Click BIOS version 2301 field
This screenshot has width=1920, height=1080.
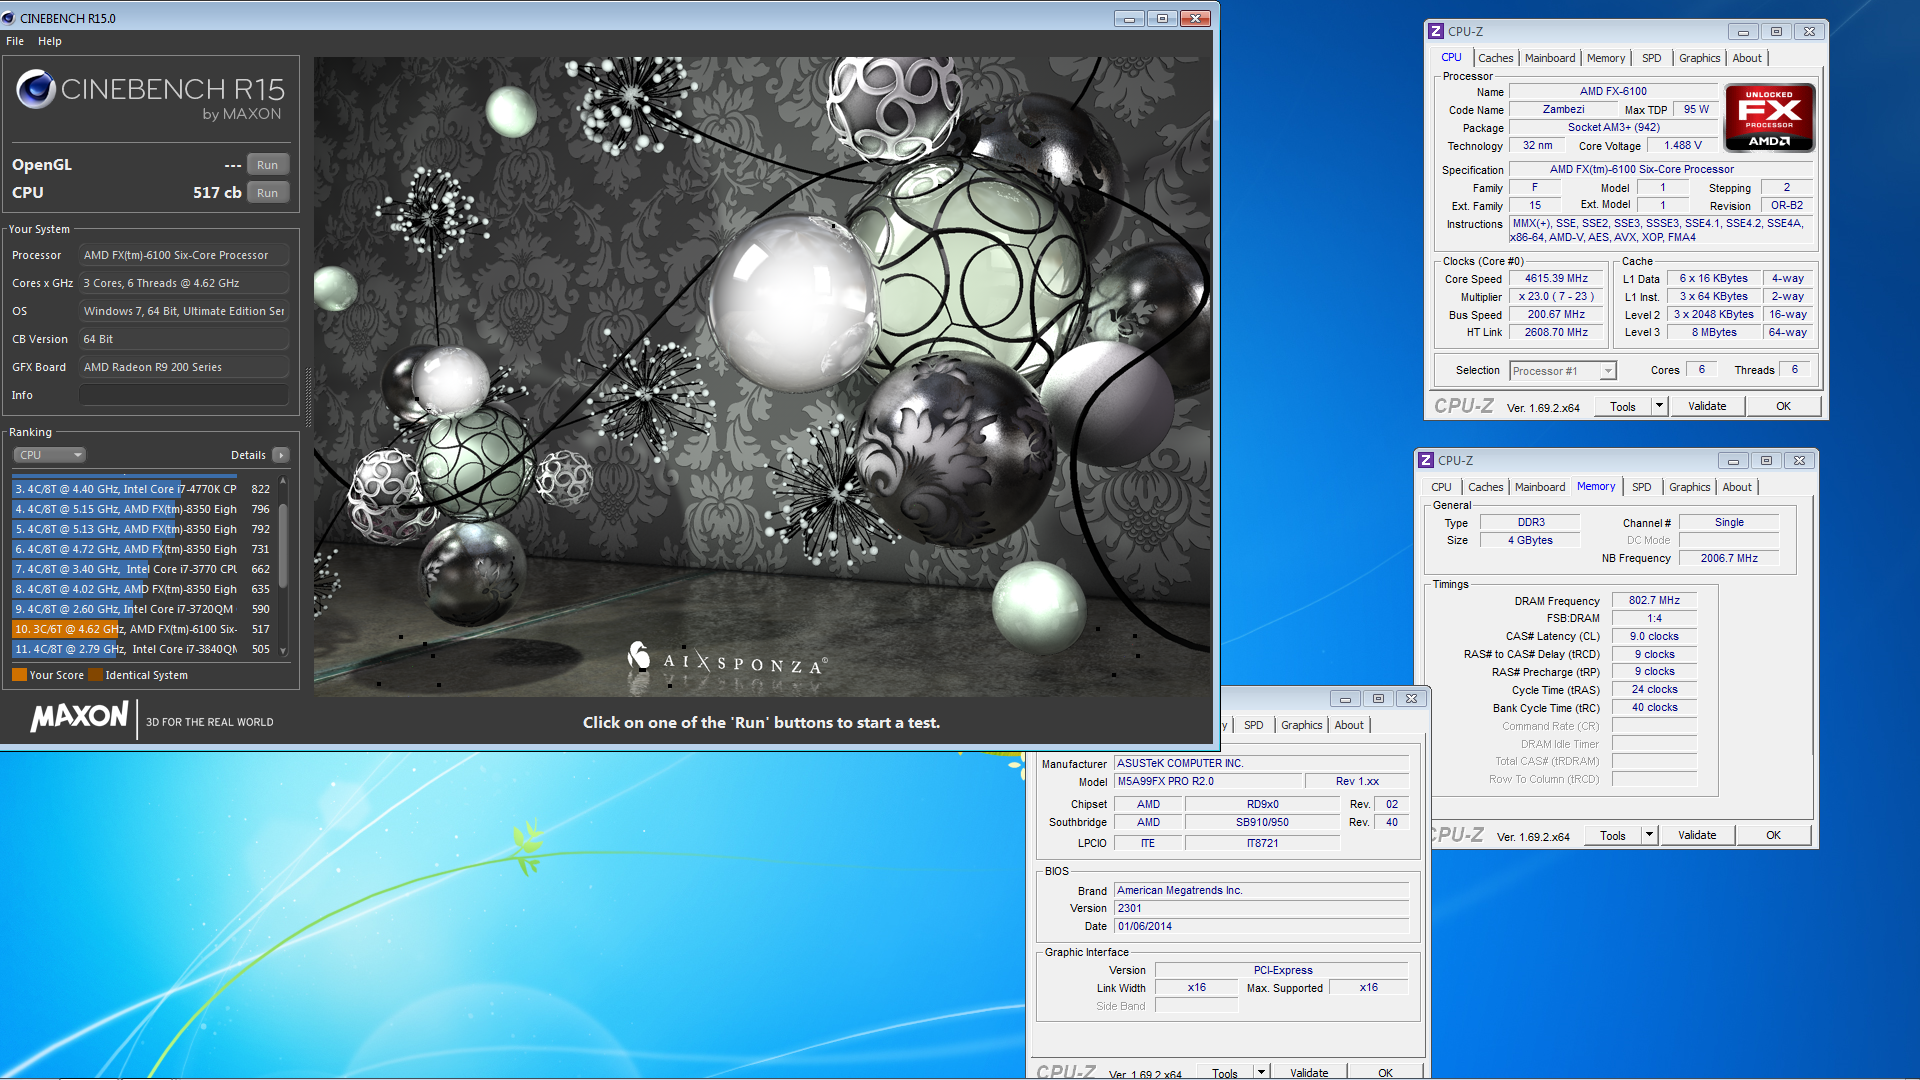click(x=1262, y=908)
